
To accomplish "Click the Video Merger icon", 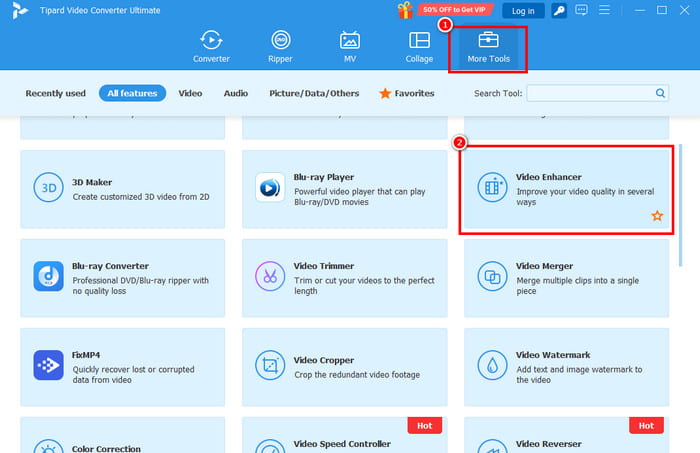I will pyautogui.click(x=492, y=276).
